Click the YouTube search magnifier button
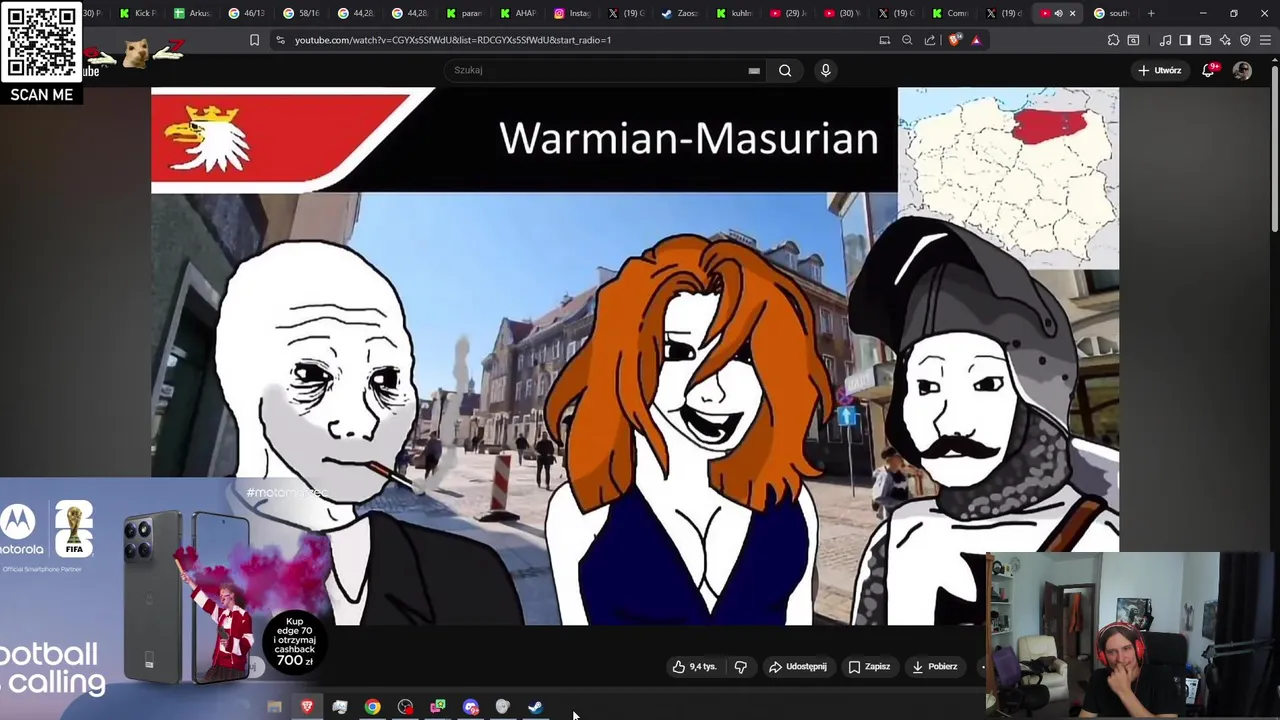Image resolution: width=1280 pixels, height=720 pixels. pos(785,70)
